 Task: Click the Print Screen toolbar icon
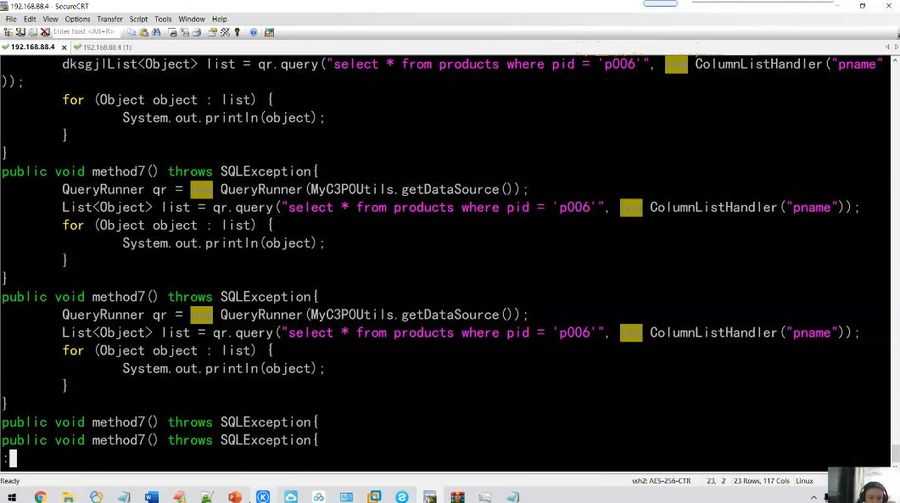click(173, 33)
